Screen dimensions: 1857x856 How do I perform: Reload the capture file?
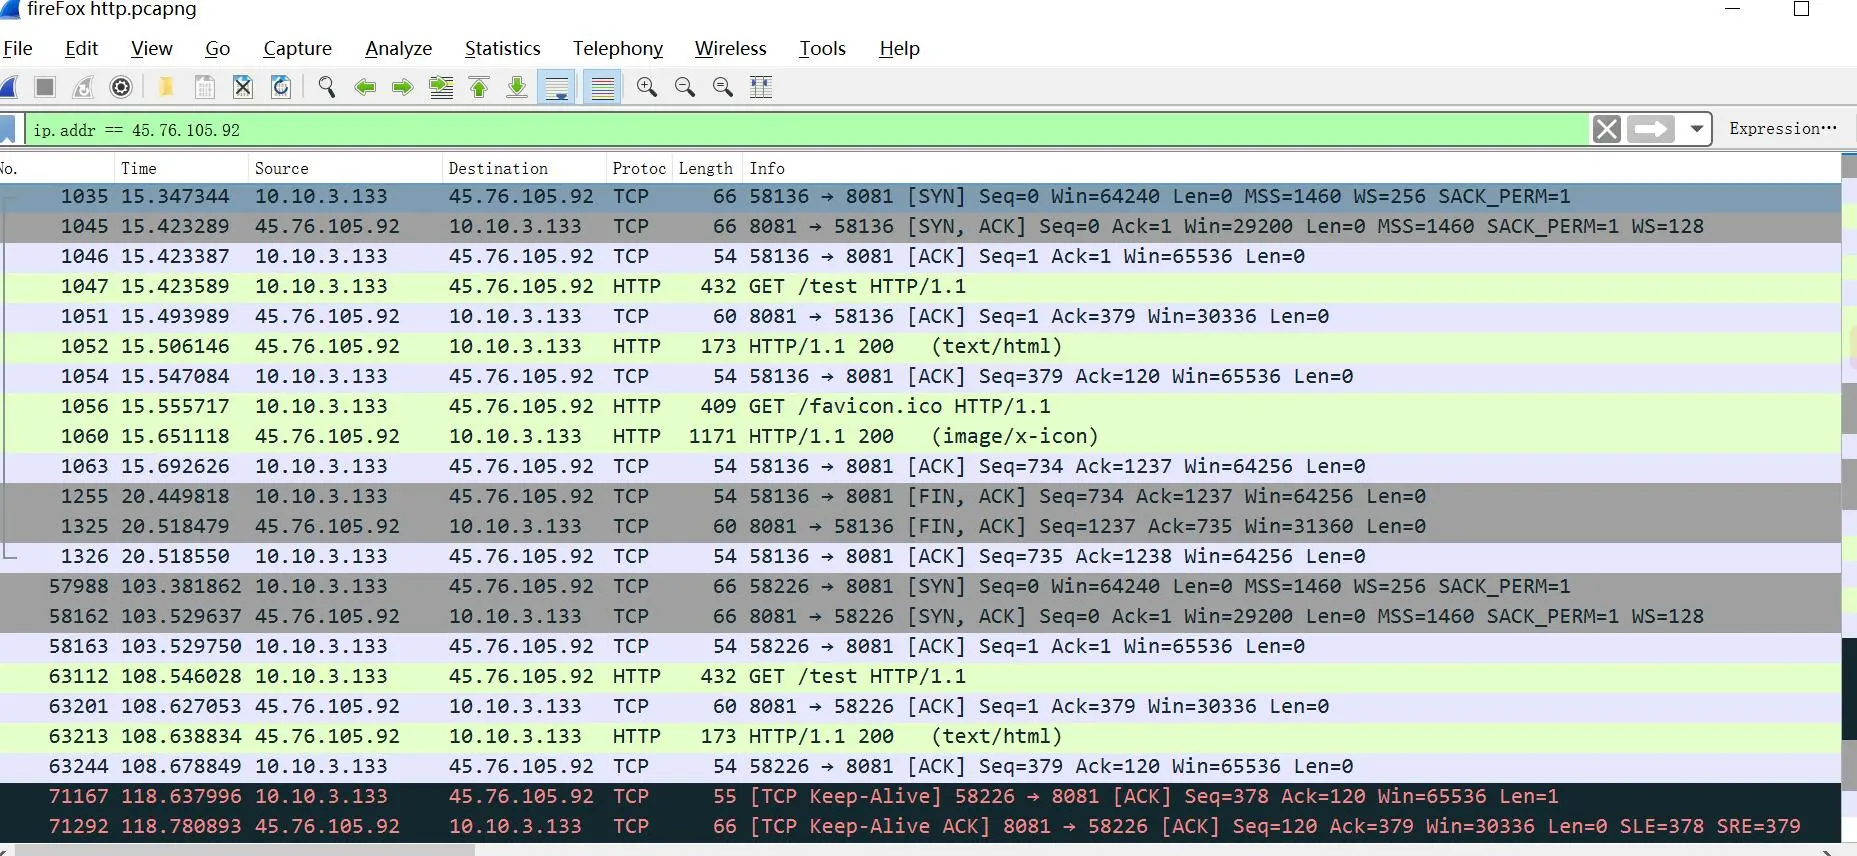pyautogui.click(x=281, y=87)
